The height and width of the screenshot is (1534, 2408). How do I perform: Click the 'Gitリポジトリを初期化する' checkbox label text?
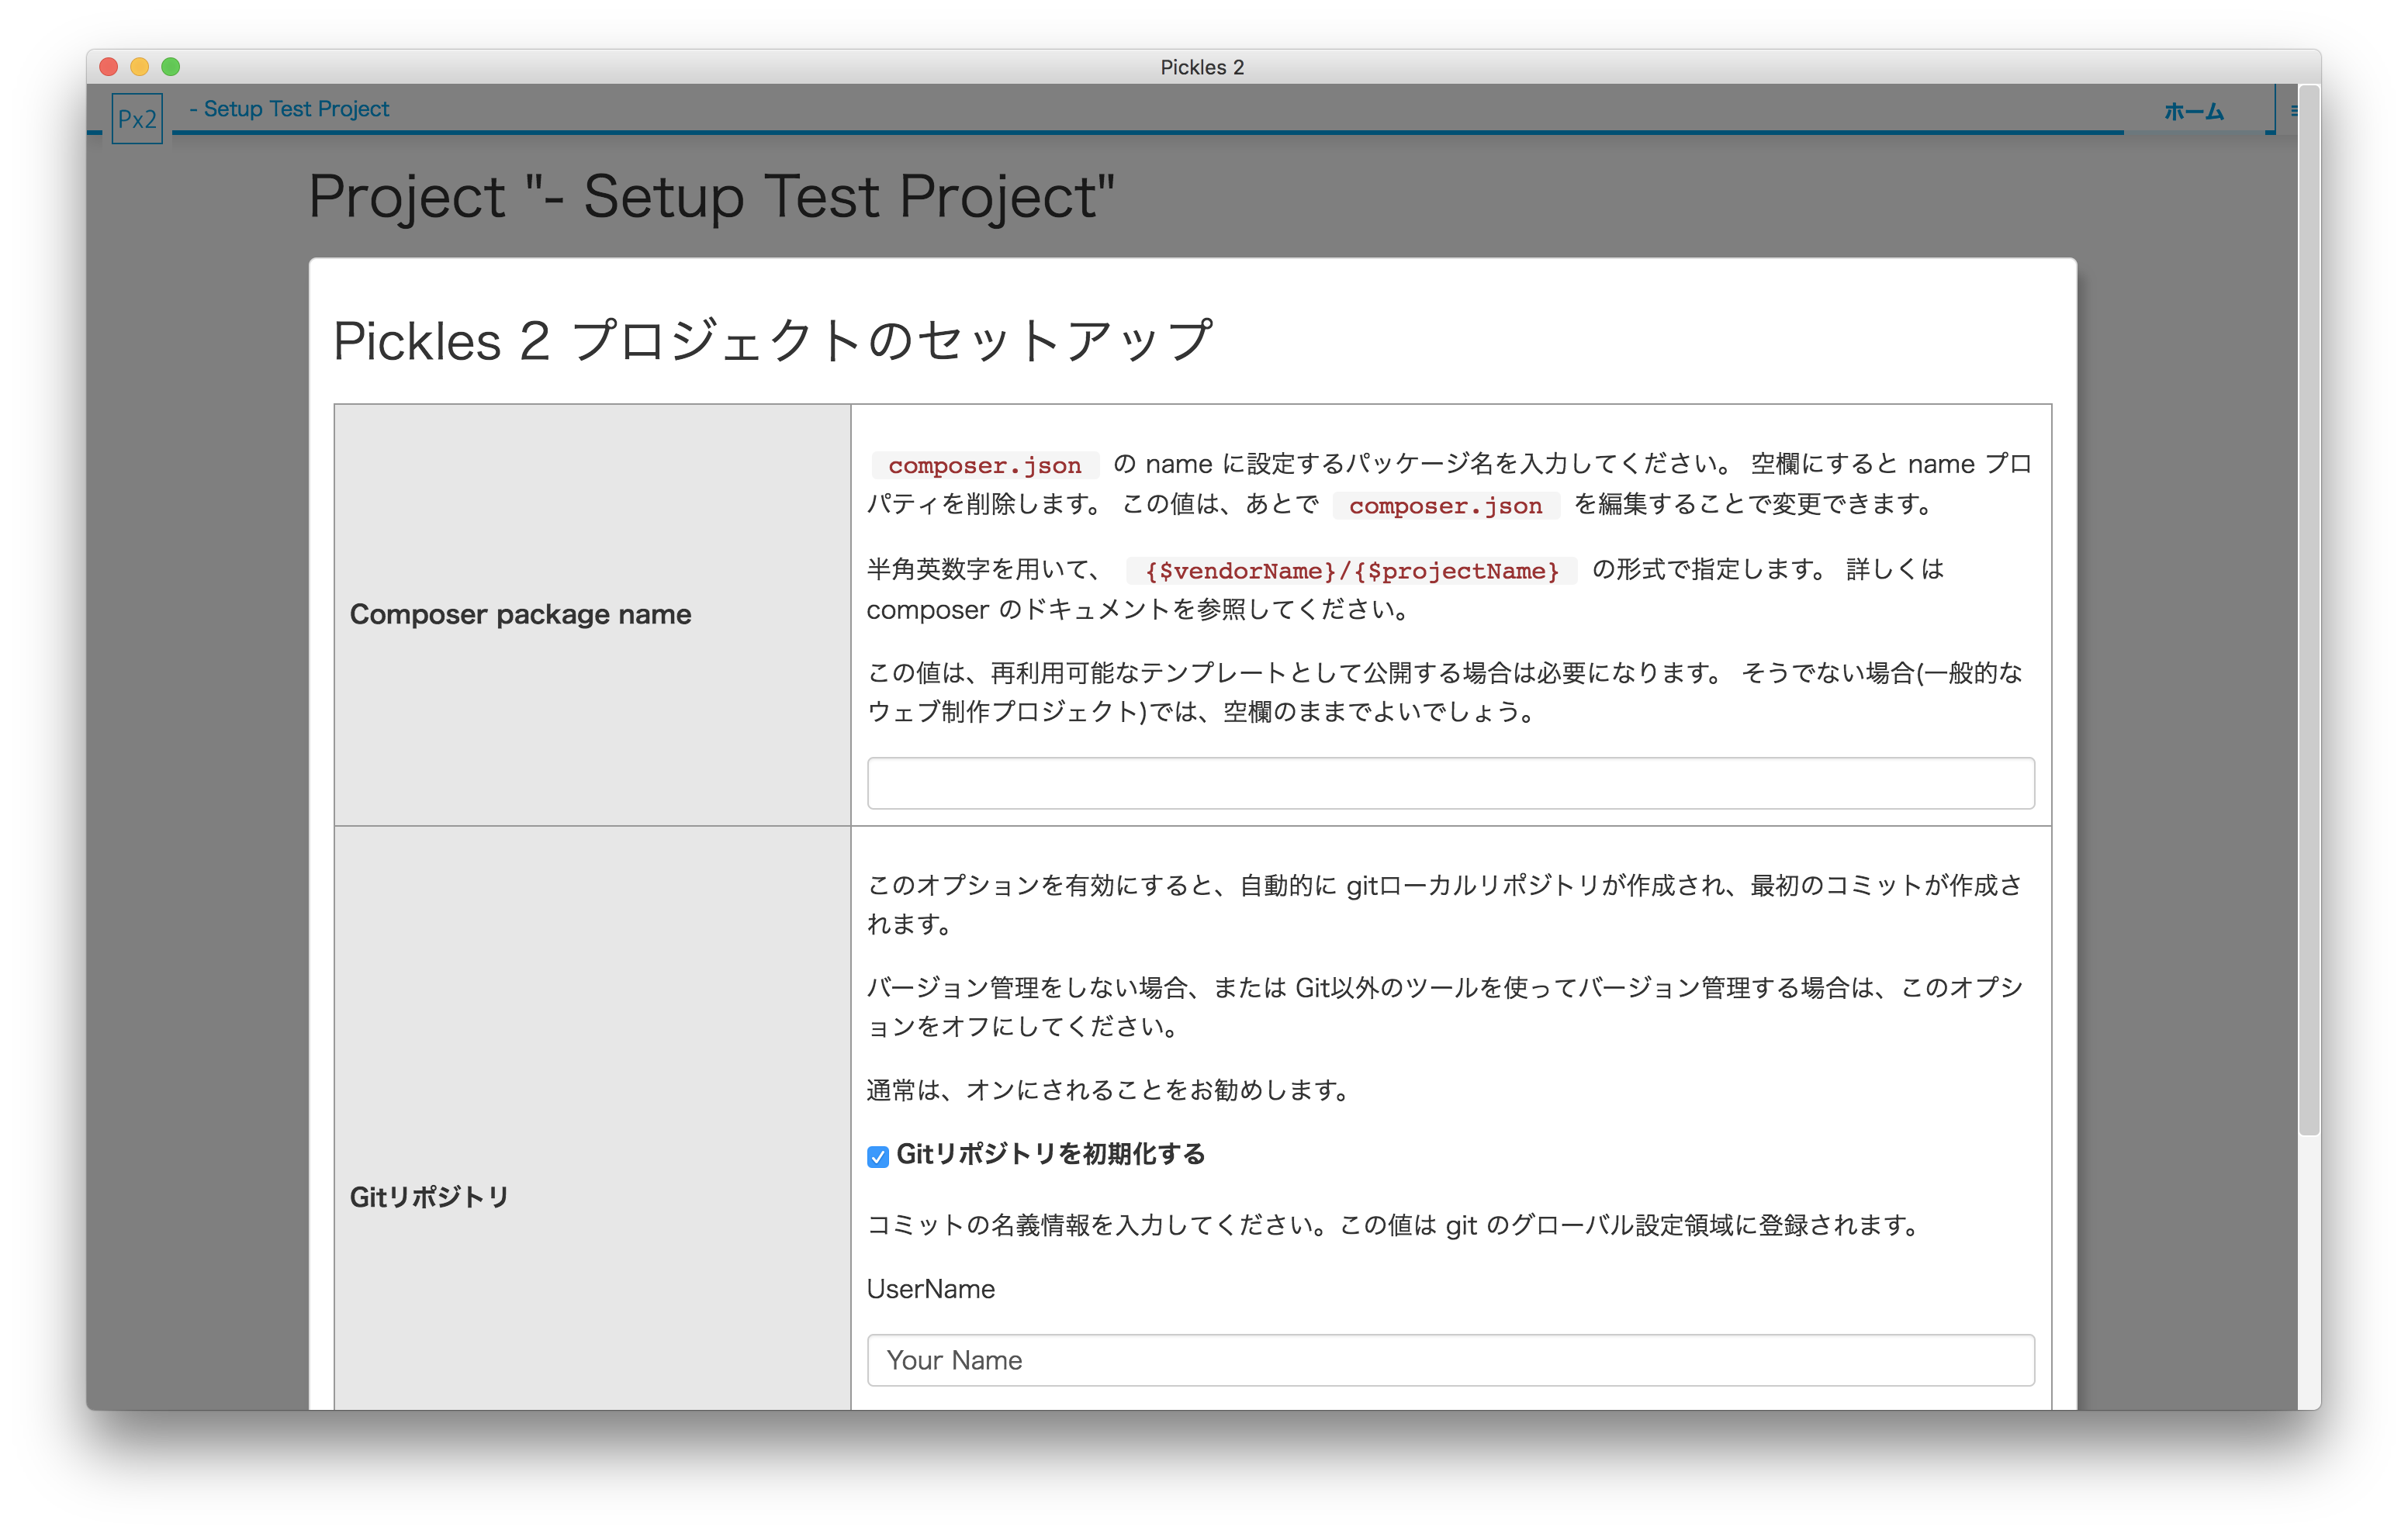tap(1050, 1154)
